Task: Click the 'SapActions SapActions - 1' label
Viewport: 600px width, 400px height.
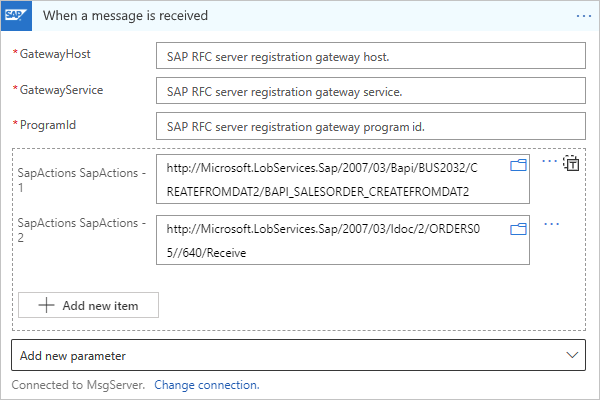Action: (x=82, y=179)
